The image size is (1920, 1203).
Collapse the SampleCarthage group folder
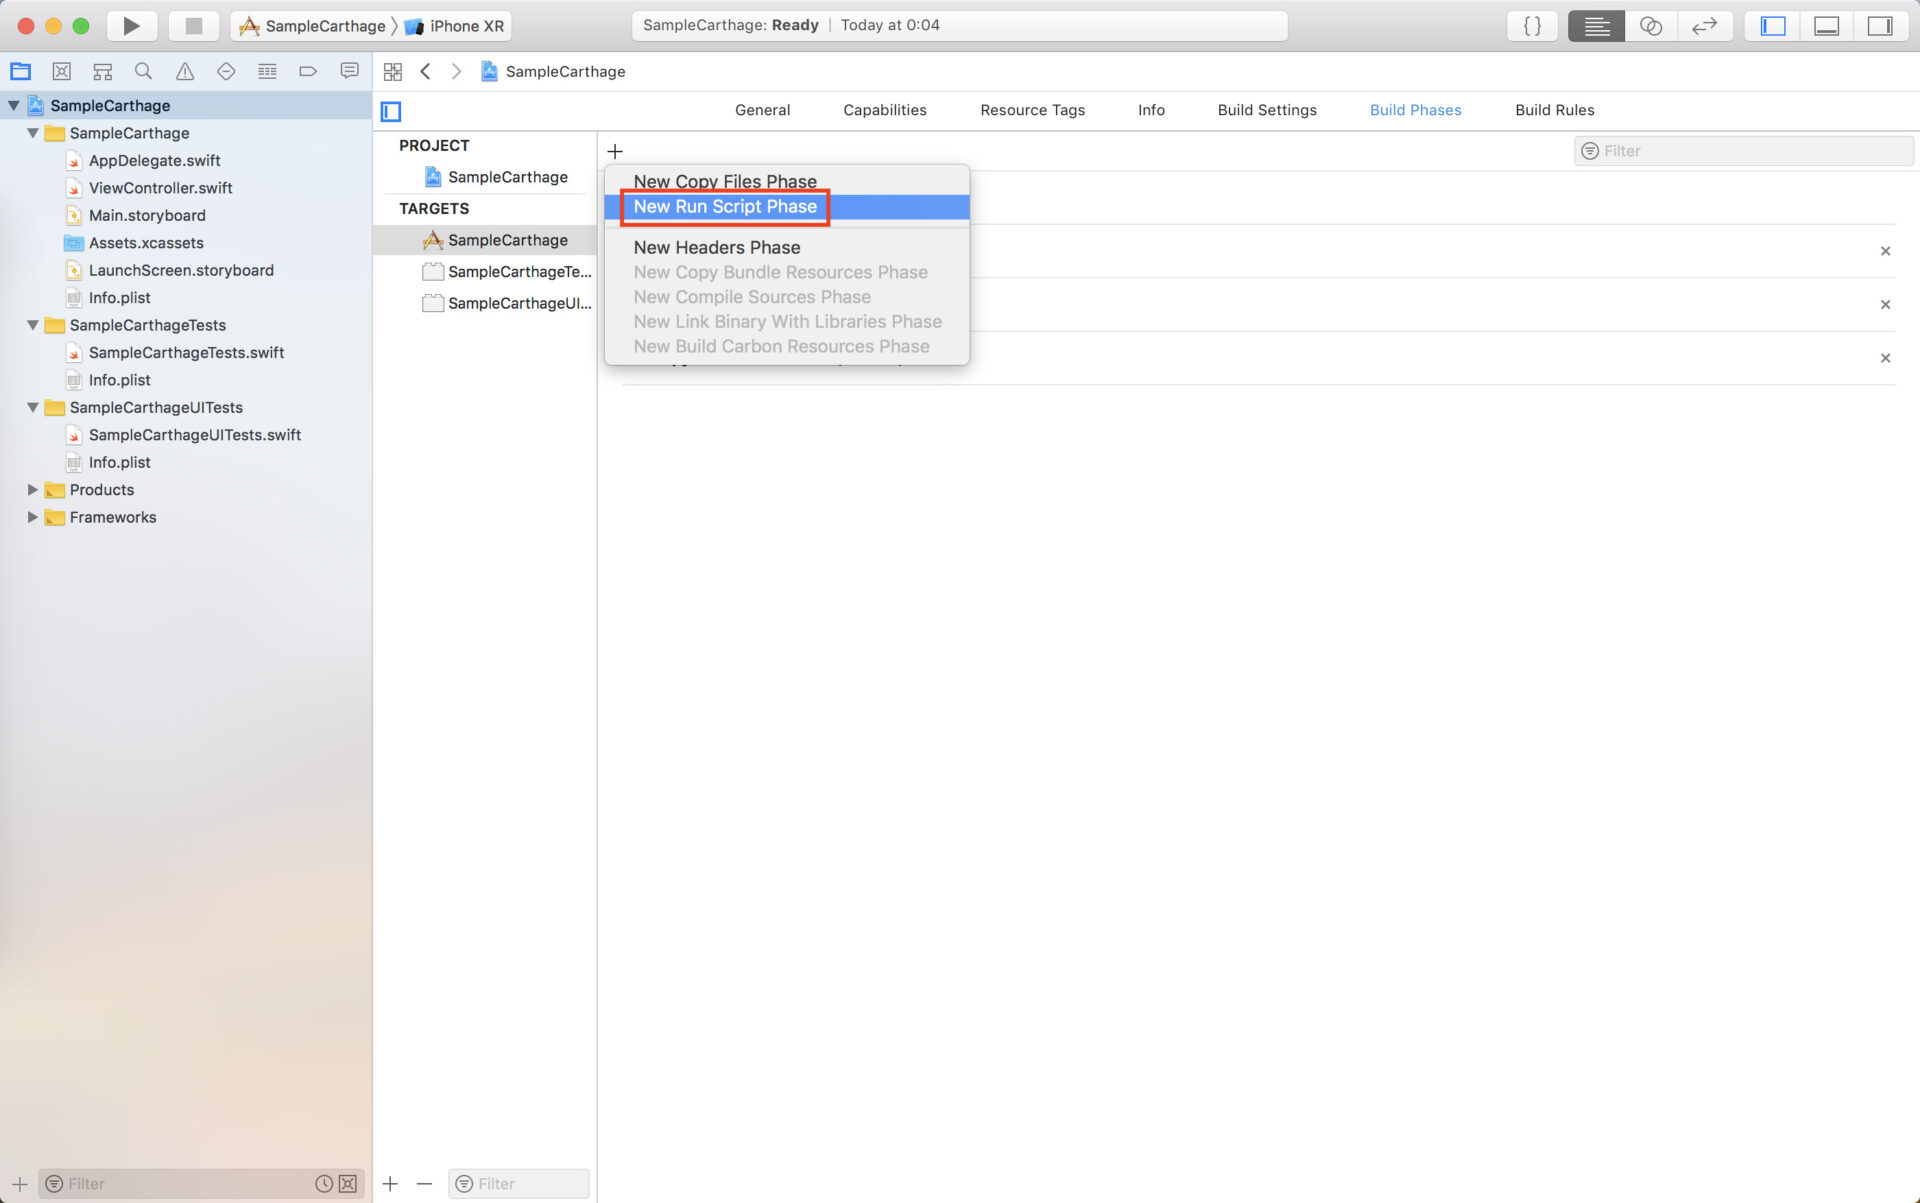(33, 133)
